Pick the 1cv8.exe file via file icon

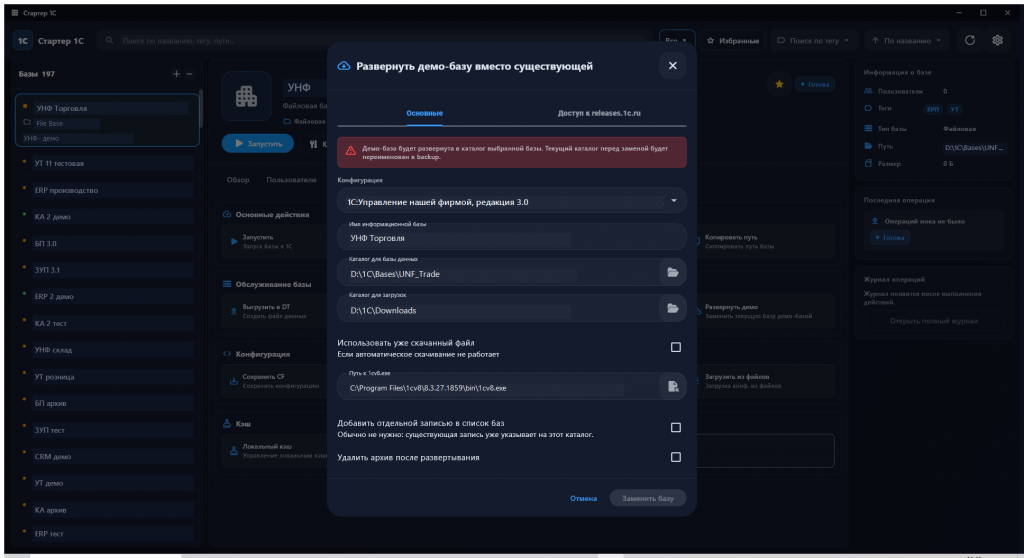[x=672, y=387]
